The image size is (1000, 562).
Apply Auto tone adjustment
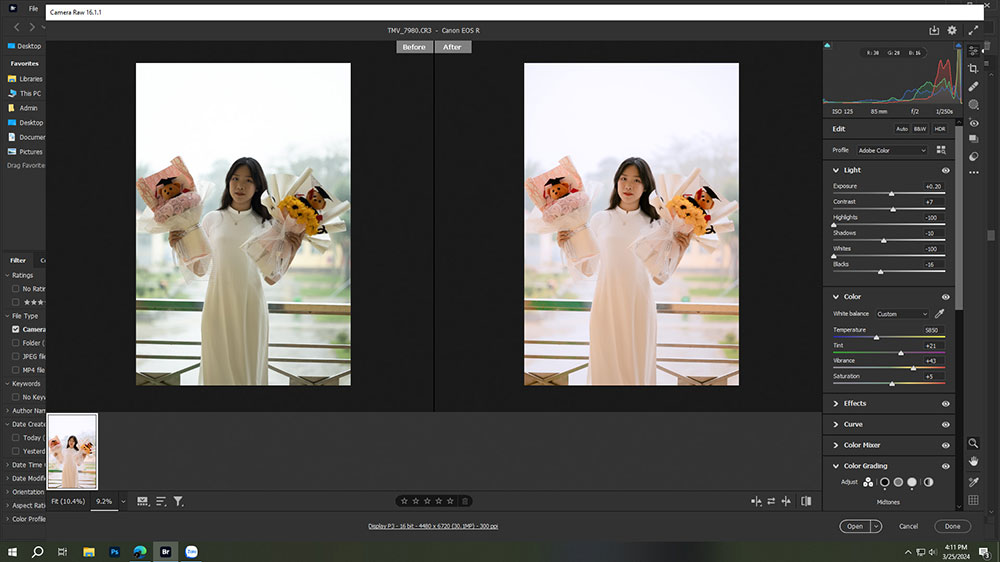[902, 129]
